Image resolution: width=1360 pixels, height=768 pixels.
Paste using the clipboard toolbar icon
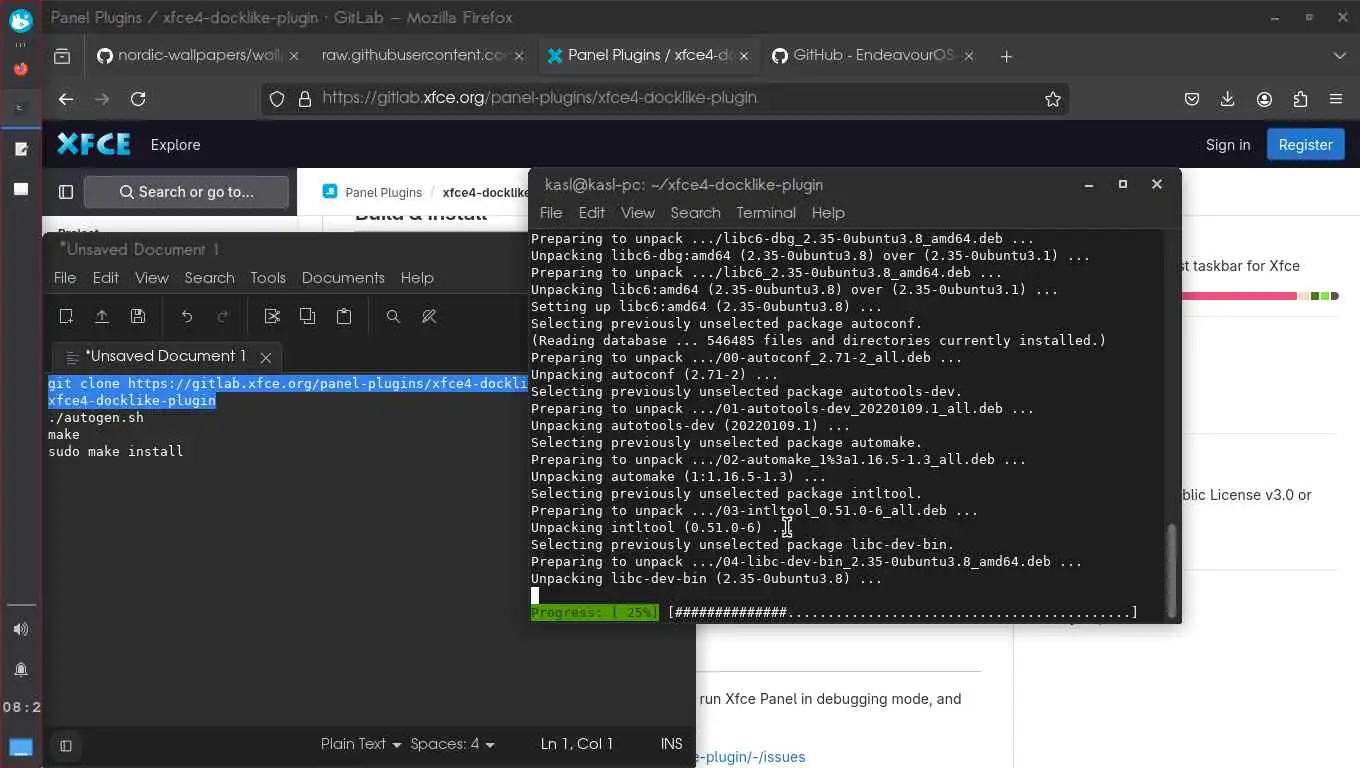(344, 316)
